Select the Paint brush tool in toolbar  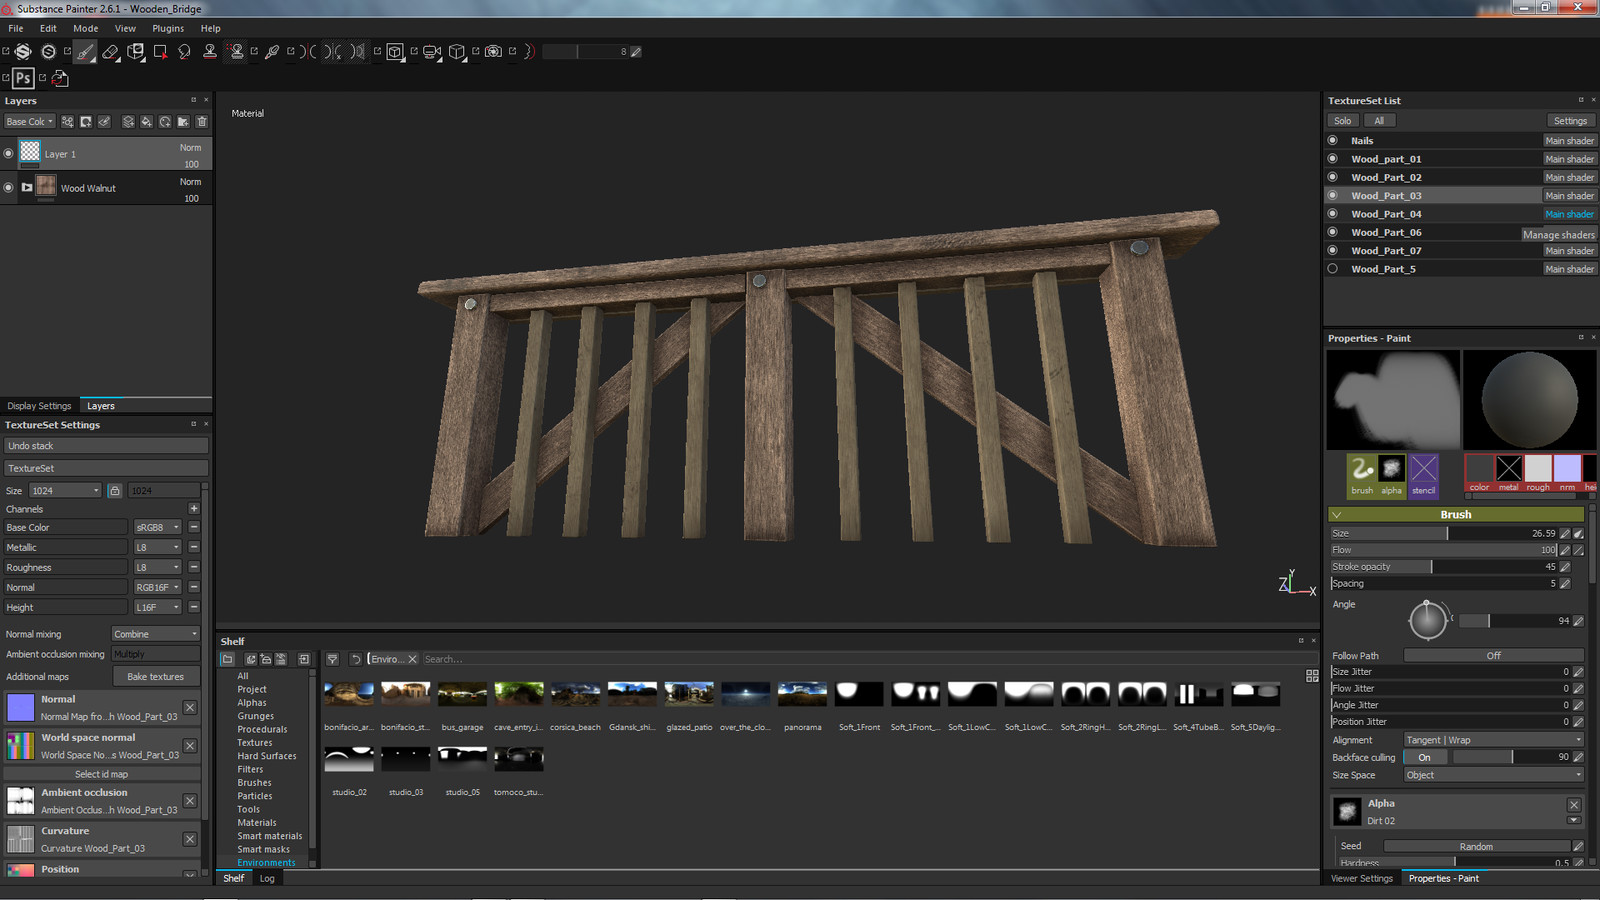click(x=86, y=51)
